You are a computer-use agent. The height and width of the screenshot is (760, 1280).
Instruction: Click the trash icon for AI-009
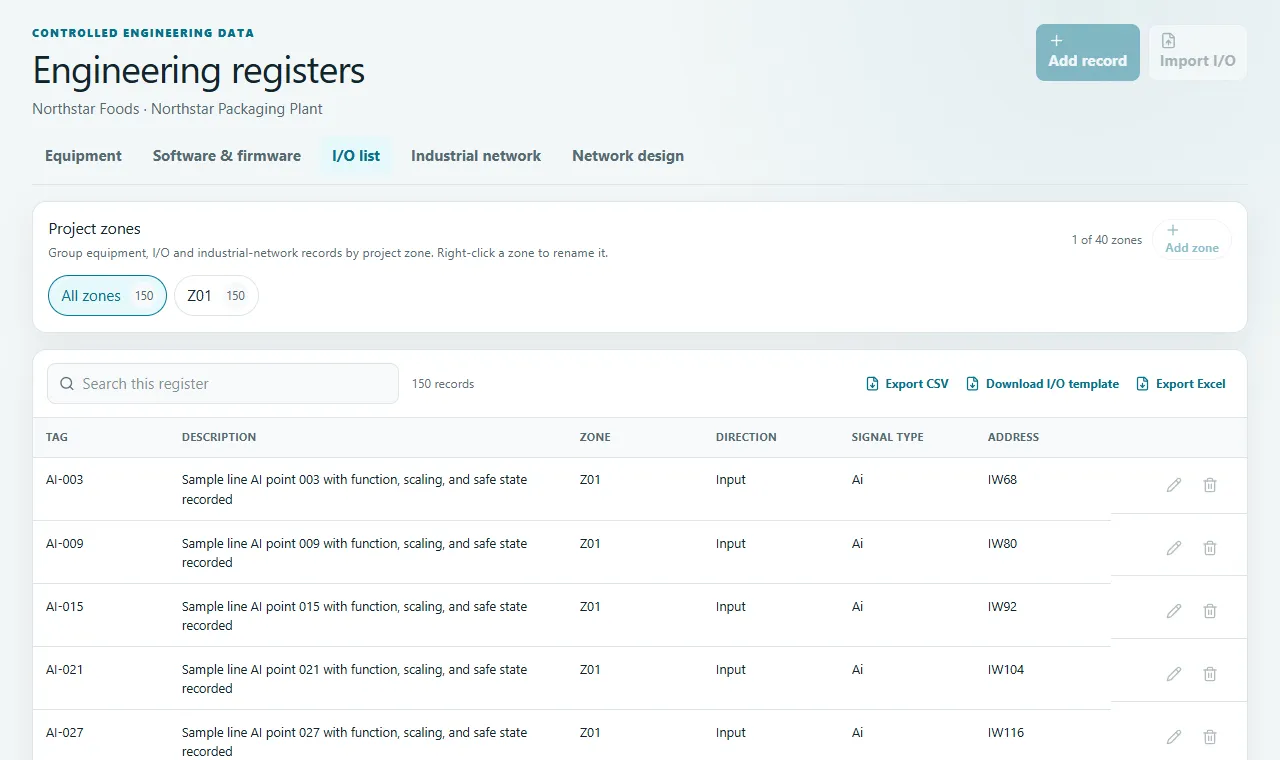tap(1210, 548)
